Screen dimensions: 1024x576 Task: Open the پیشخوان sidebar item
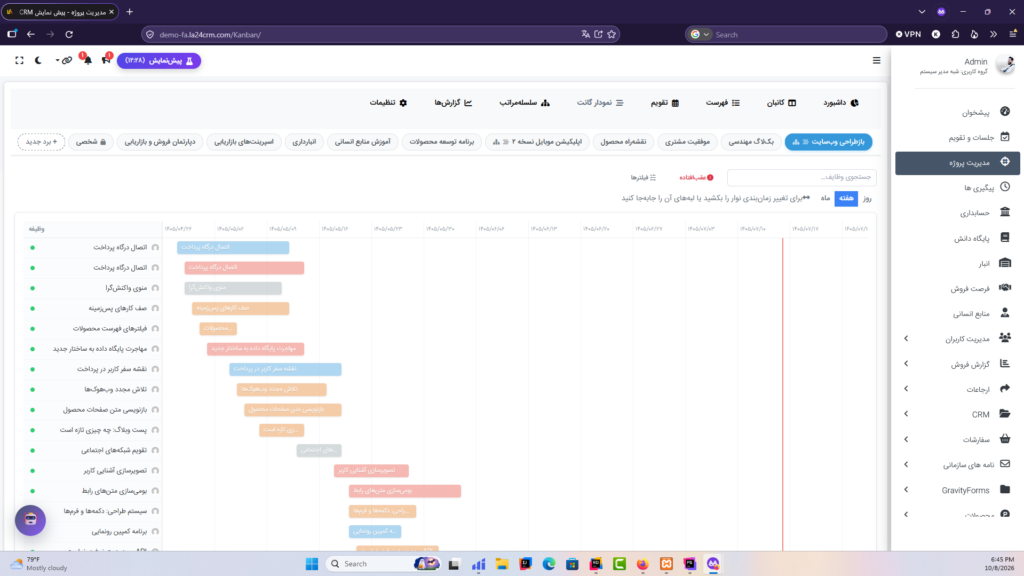coord(957,112)
